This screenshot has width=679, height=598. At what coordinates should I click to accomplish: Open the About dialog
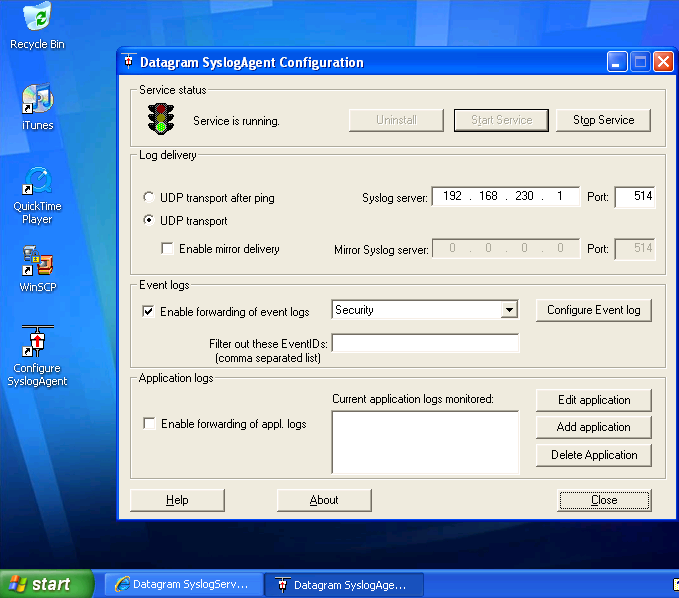pyautogui.click(x=324, y=500)
